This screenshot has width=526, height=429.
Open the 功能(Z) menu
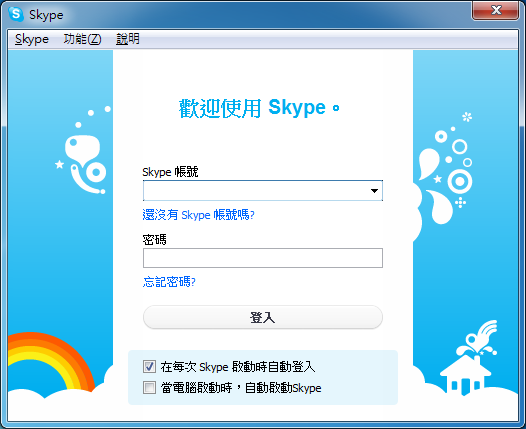click(x=82, y=39)
